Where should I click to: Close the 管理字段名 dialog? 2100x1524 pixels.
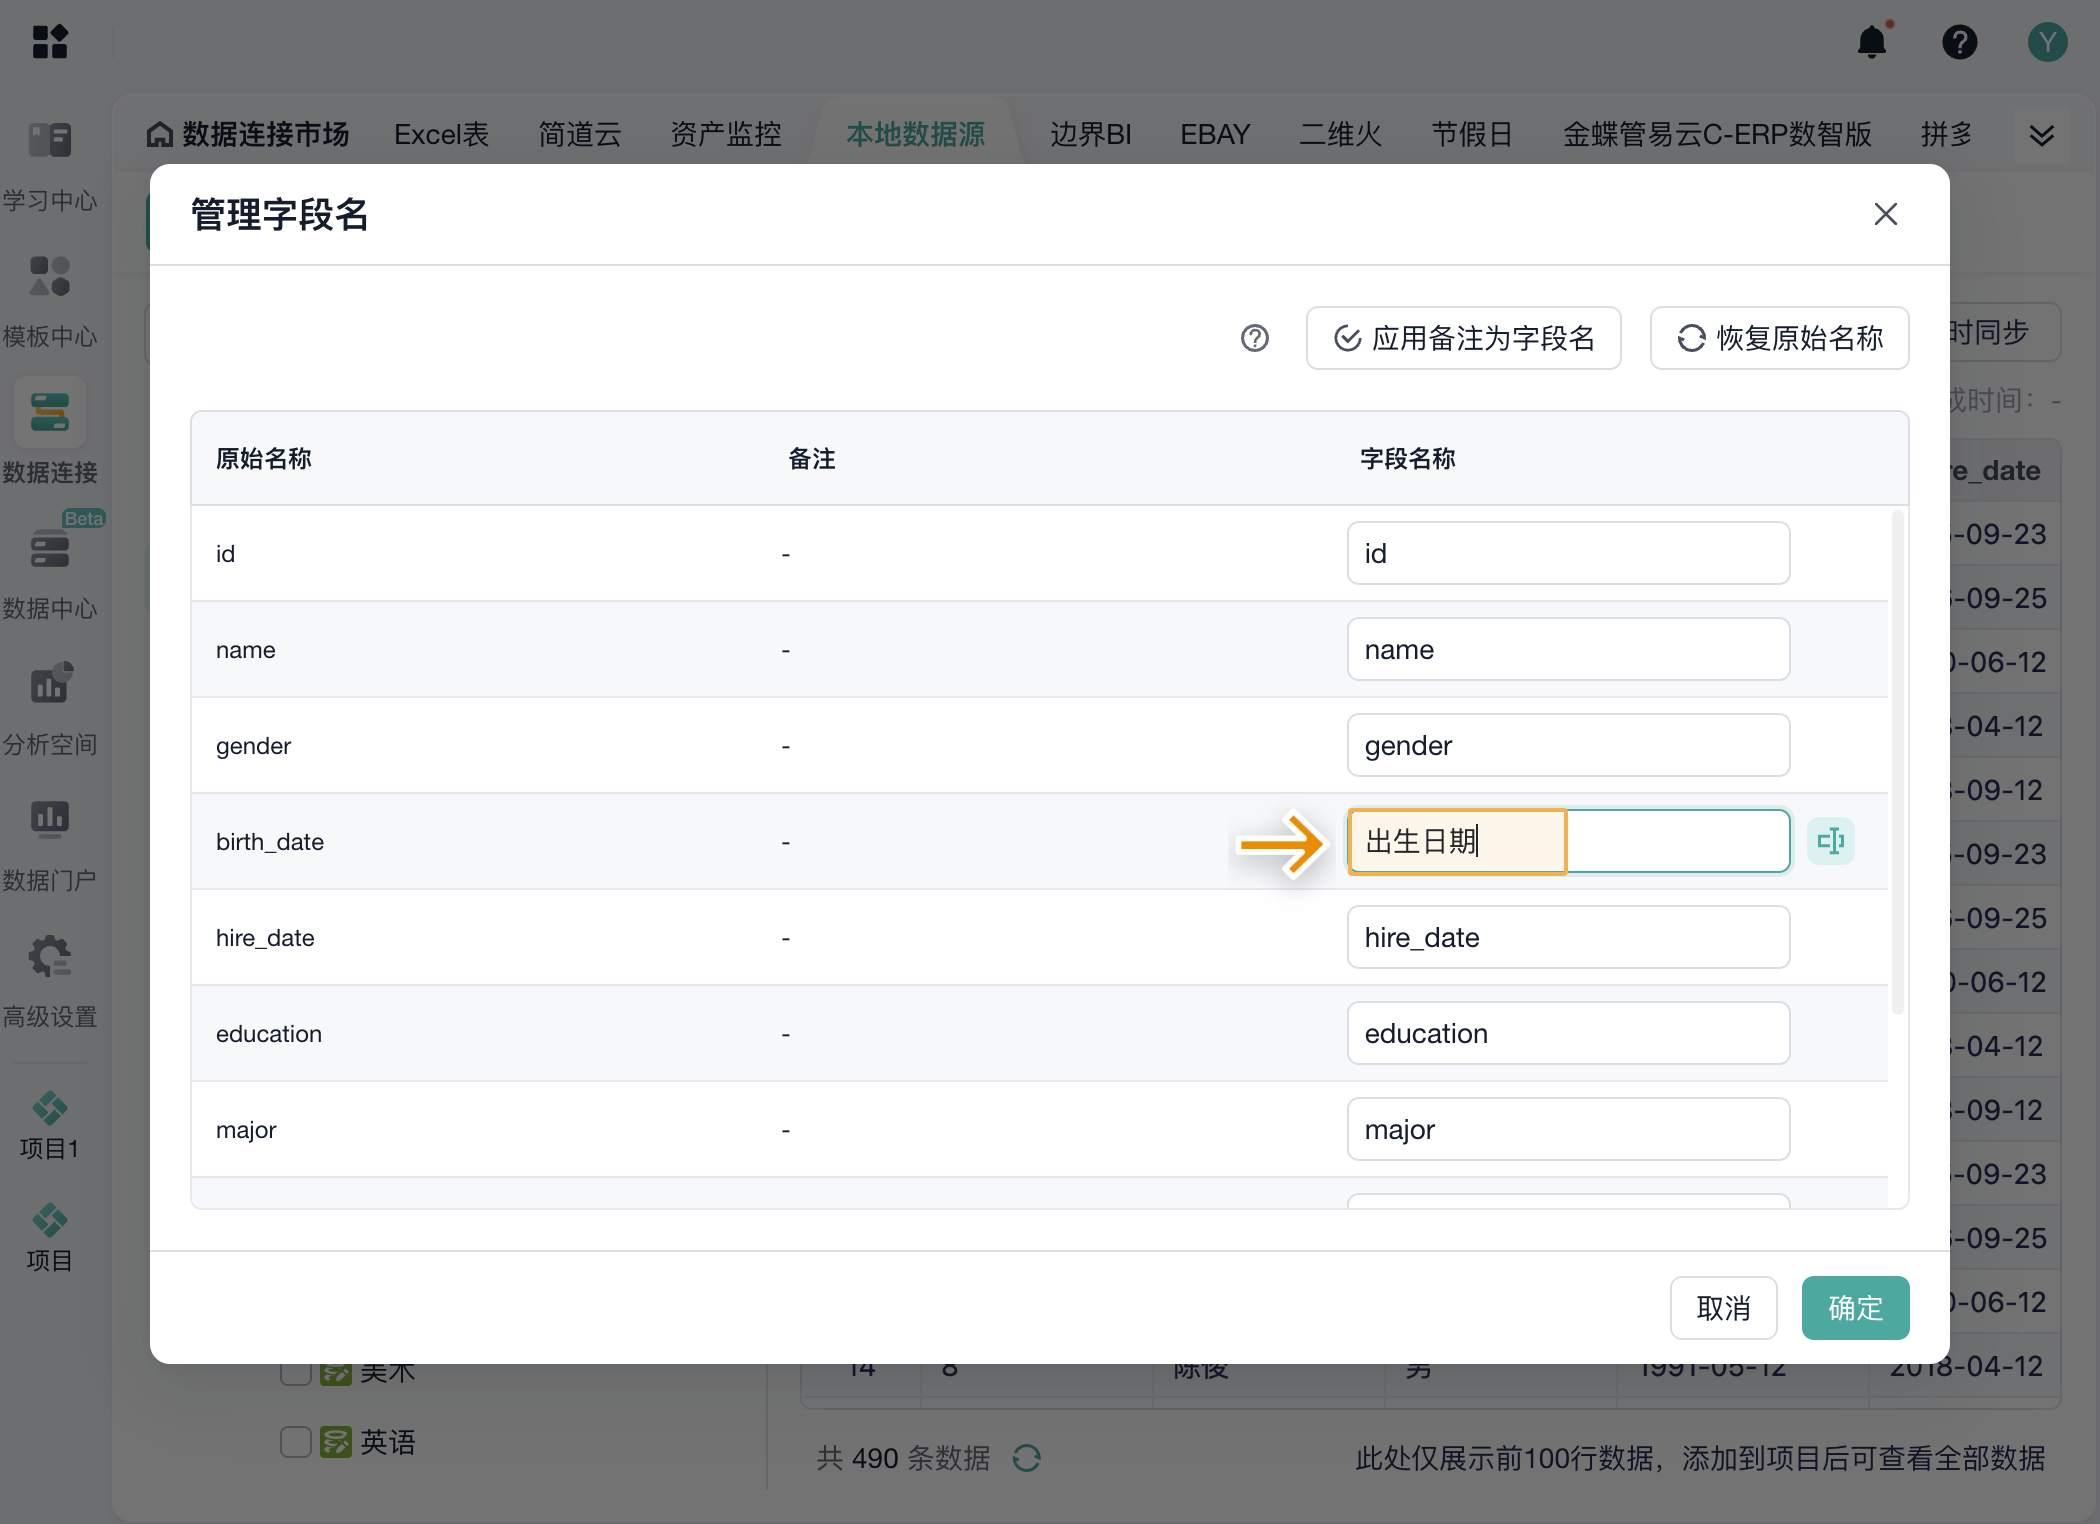pyautogui.click(x=1886, y=214)
